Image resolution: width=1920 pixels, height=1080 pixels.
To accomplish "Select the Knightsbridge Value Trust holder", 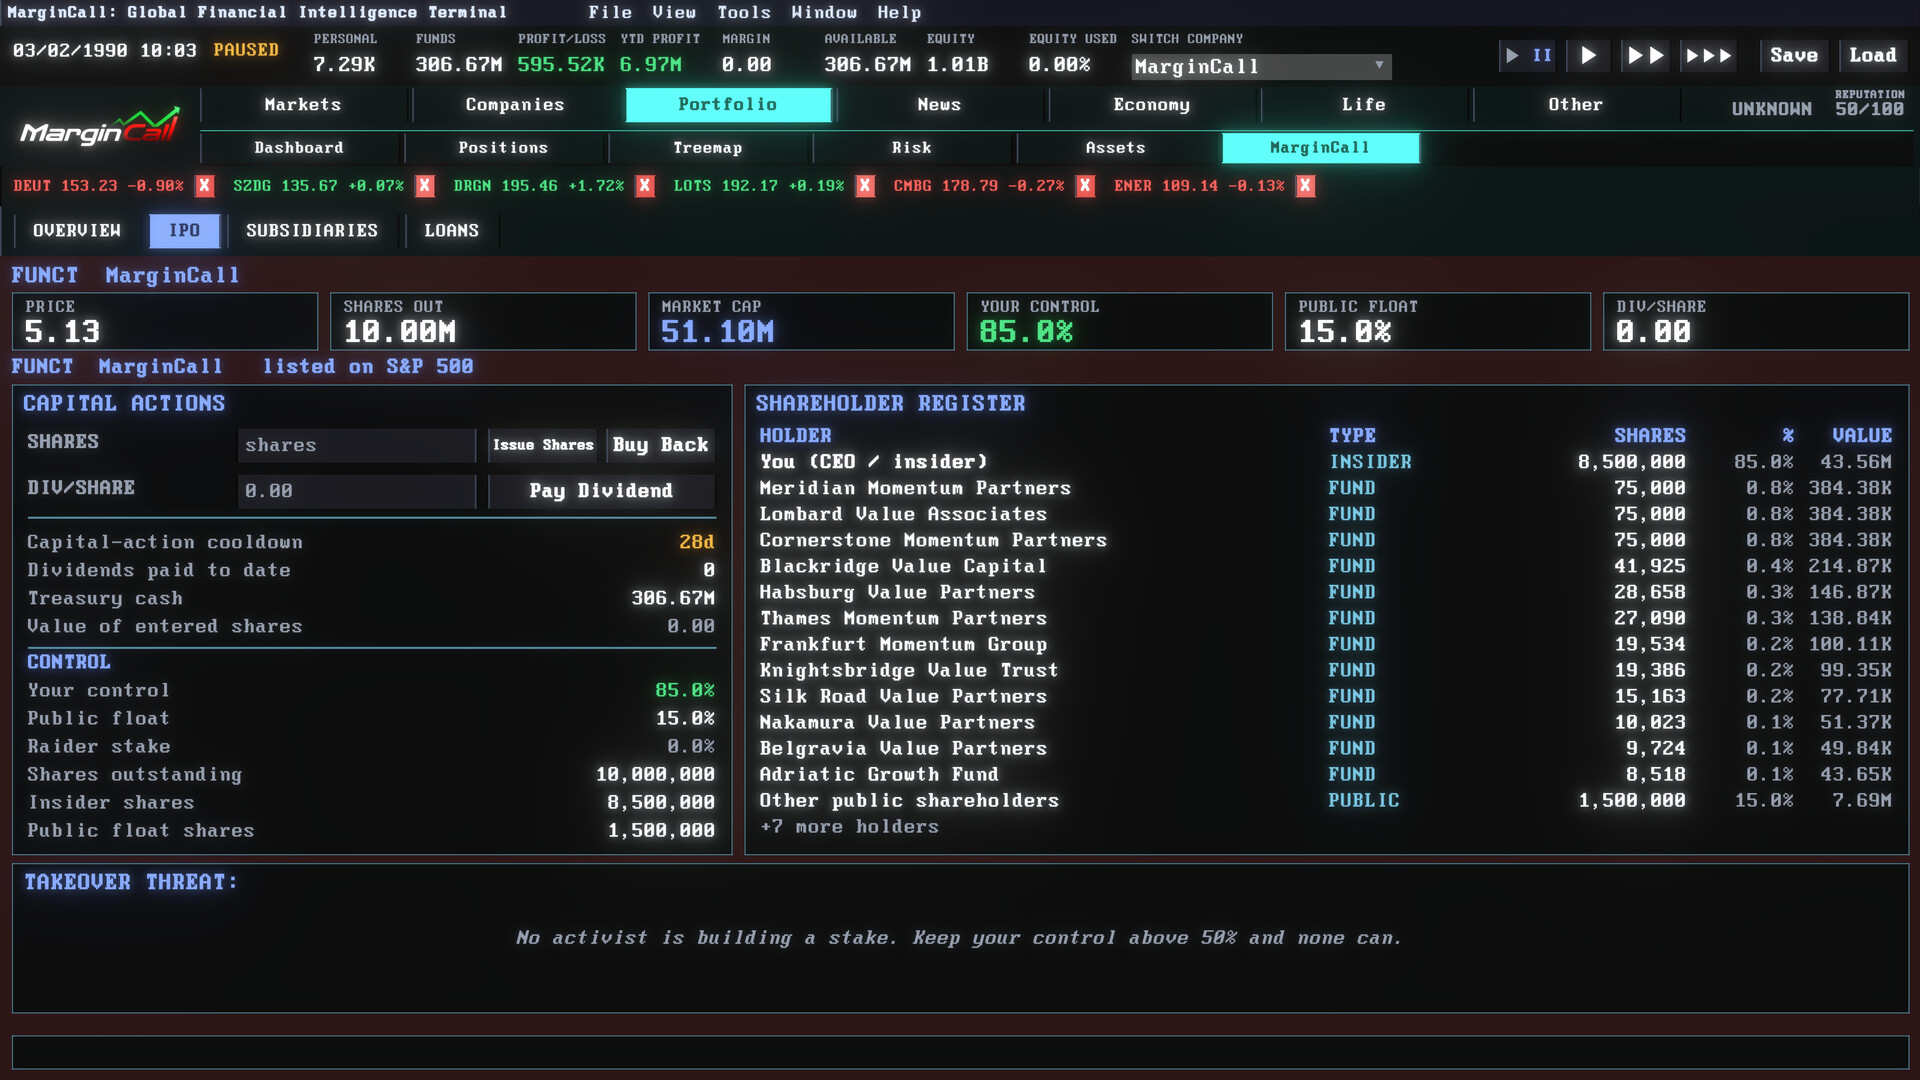I will click(x=1325, y=670).
